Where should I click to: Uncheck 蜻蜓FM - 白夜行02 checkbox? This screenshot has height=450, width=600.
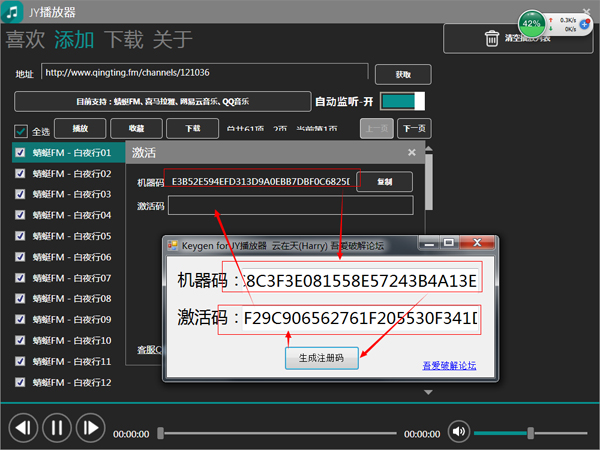tap(20, 173)
